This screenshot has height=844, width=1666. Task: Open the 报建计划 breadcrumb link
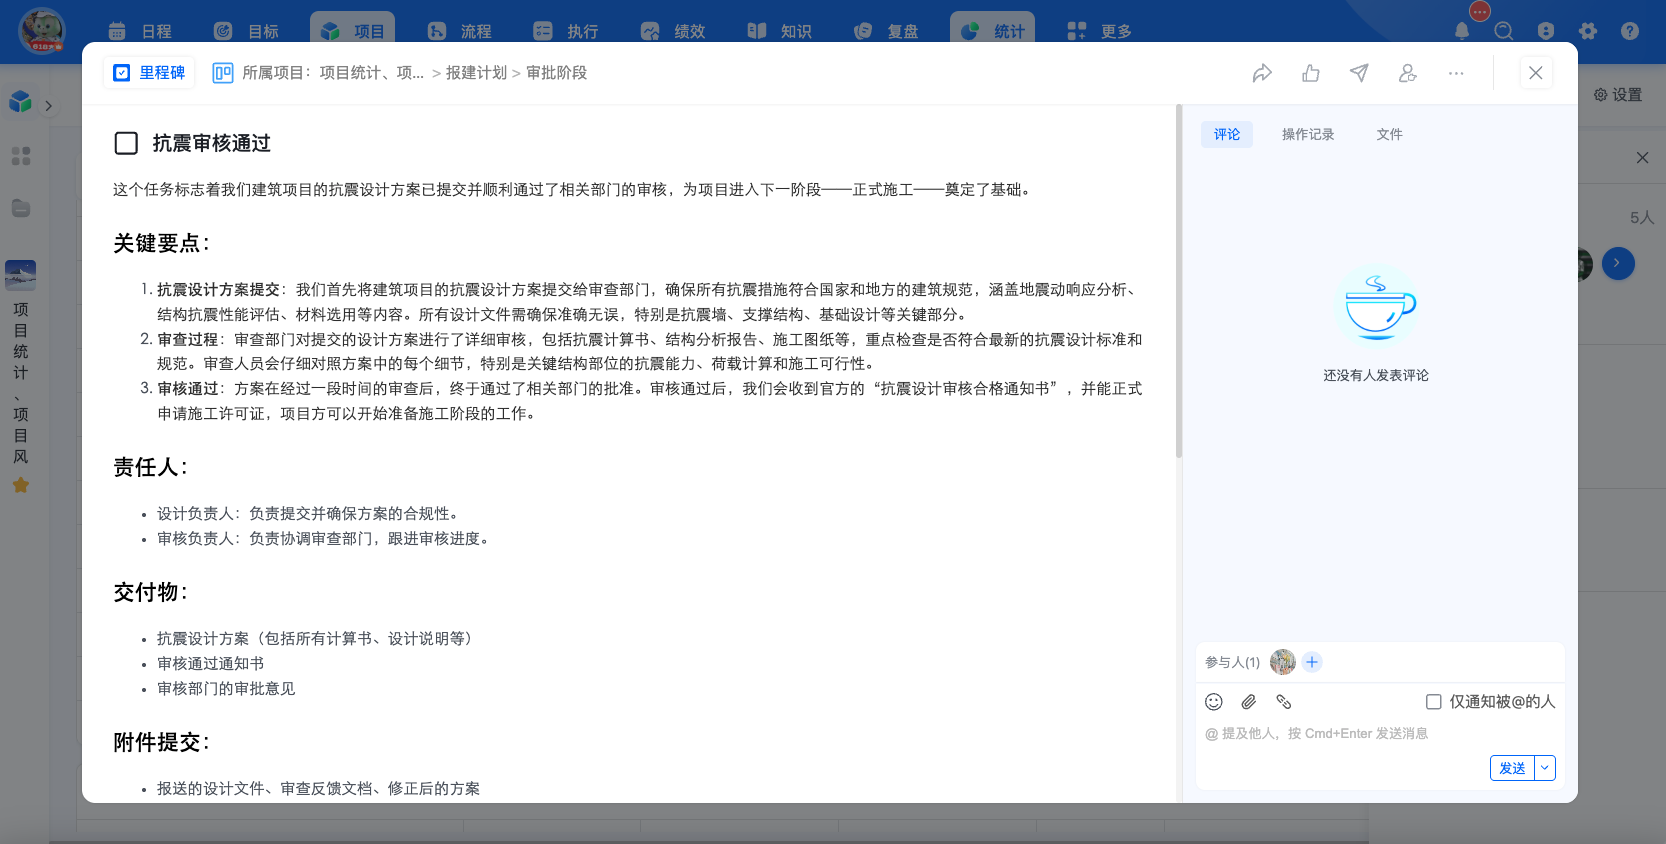tap(476, 73)
